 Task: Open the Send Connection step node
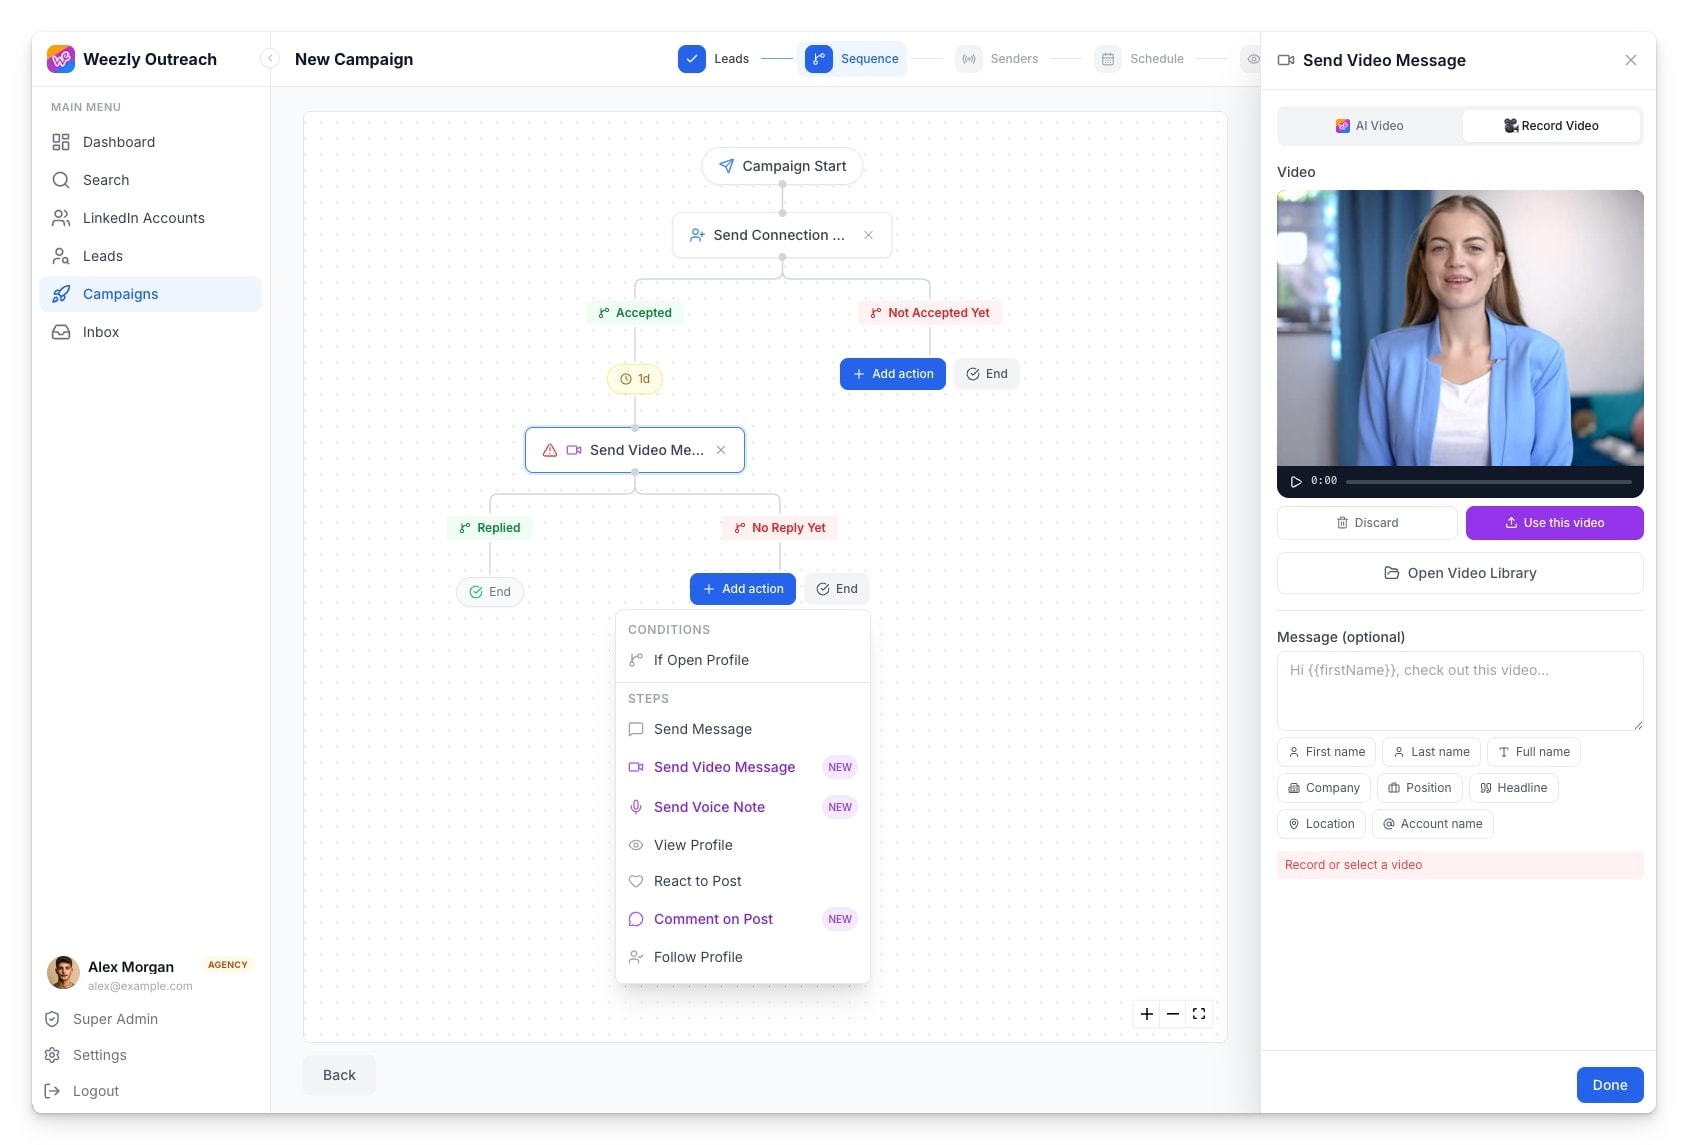click(x=782, y=235)
